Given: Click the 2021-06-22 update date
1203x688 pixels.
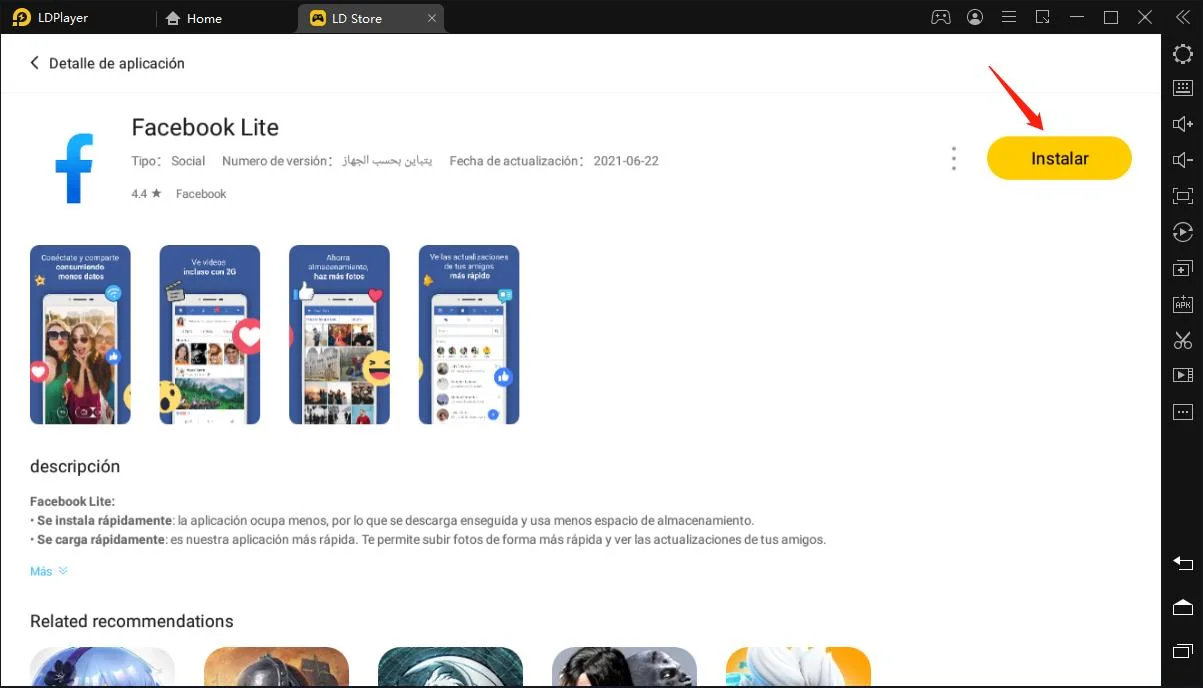Looking at the screenshot, I should (x=626, y=161).
